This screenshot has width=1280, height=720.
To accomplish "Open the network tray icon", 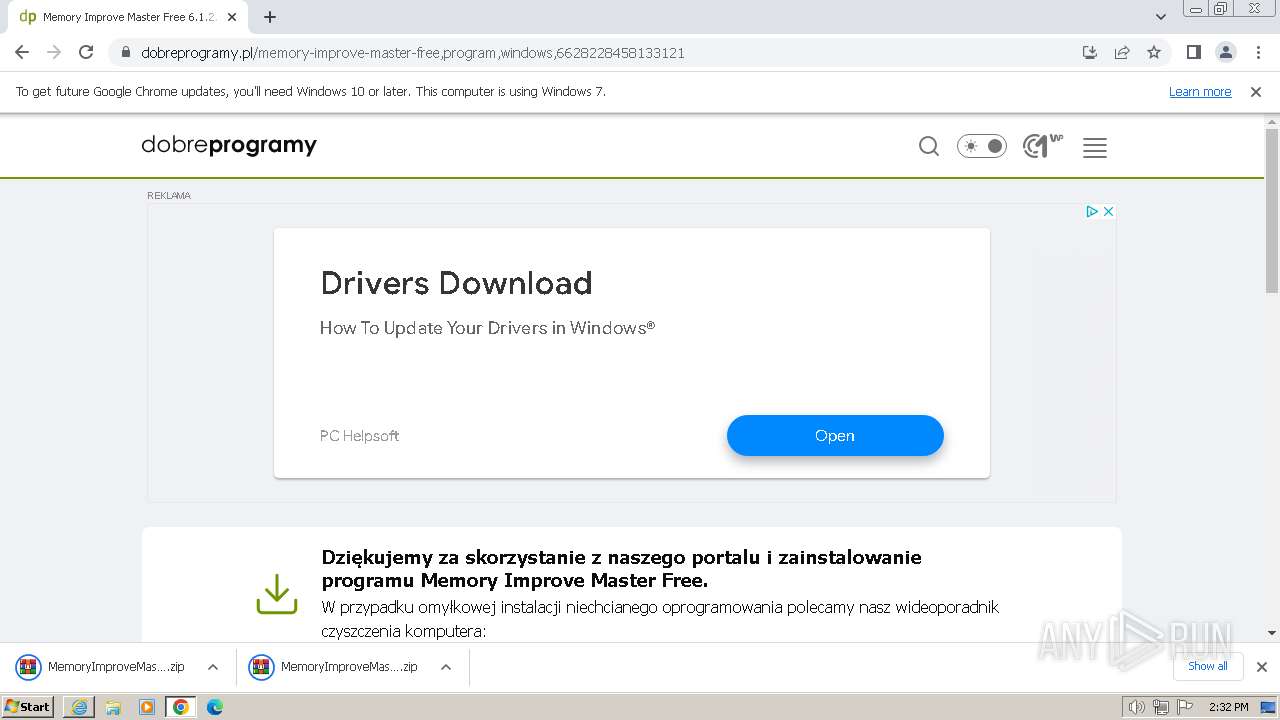I will pyautogui.click(x=1161, y=707).
